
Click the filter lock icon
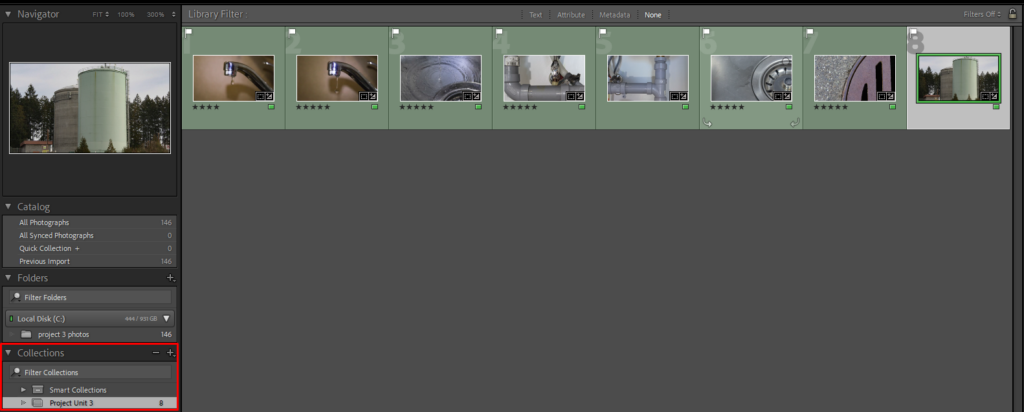[1013, 15]
